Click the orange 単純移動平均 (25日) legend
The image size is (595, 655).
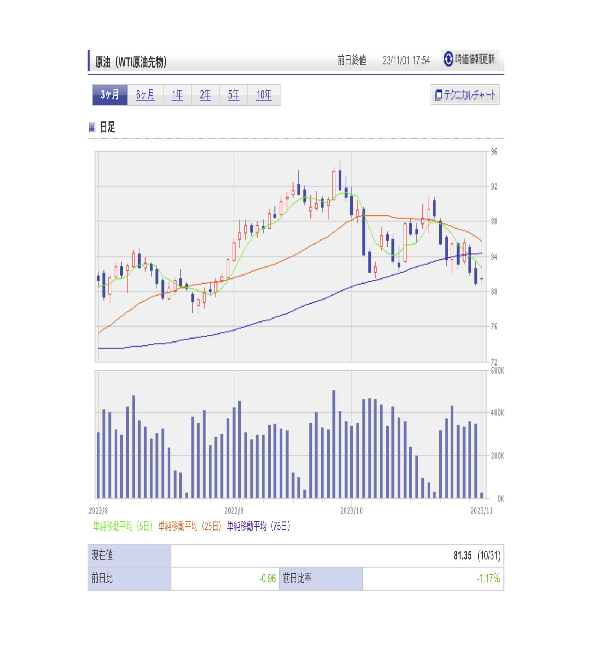tap(190, 526)
